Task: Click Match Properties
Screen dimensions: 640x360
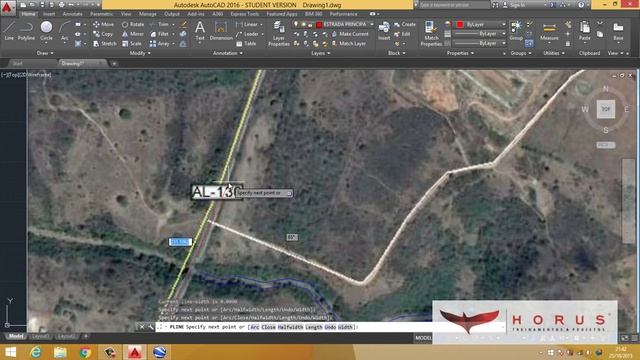Action: [x=431, y=33]
